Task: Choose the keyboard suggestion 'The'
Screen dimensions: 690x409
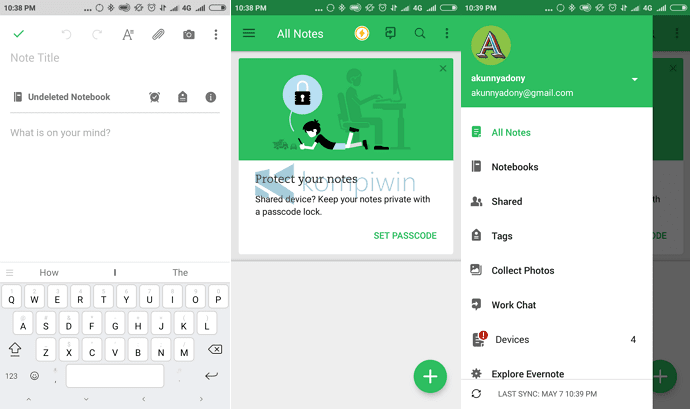Action: pos(180,273)
